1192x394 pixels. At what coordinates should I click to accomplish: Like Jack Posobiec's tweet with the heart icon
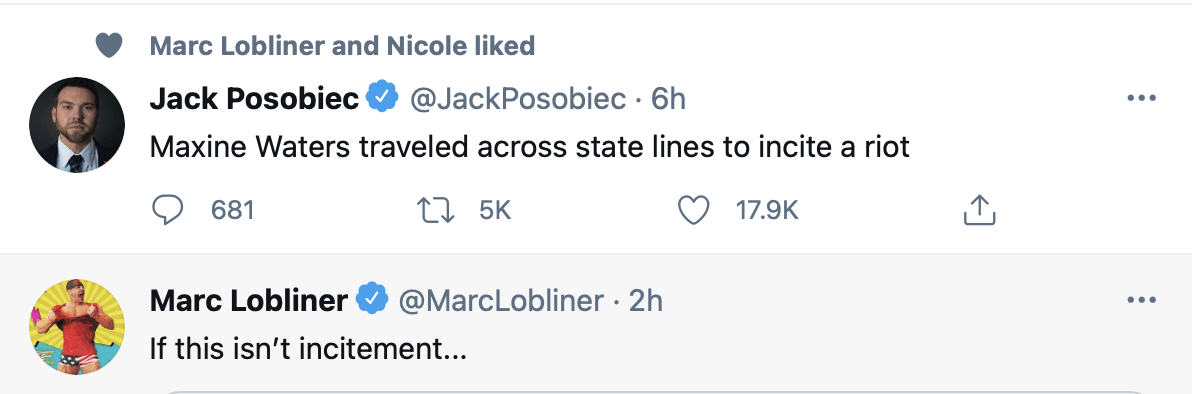693,210
